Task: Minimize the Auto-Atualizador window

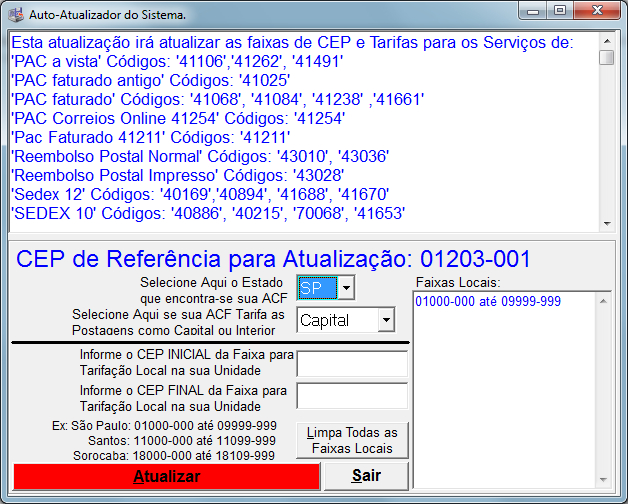Action: (533, 11)
